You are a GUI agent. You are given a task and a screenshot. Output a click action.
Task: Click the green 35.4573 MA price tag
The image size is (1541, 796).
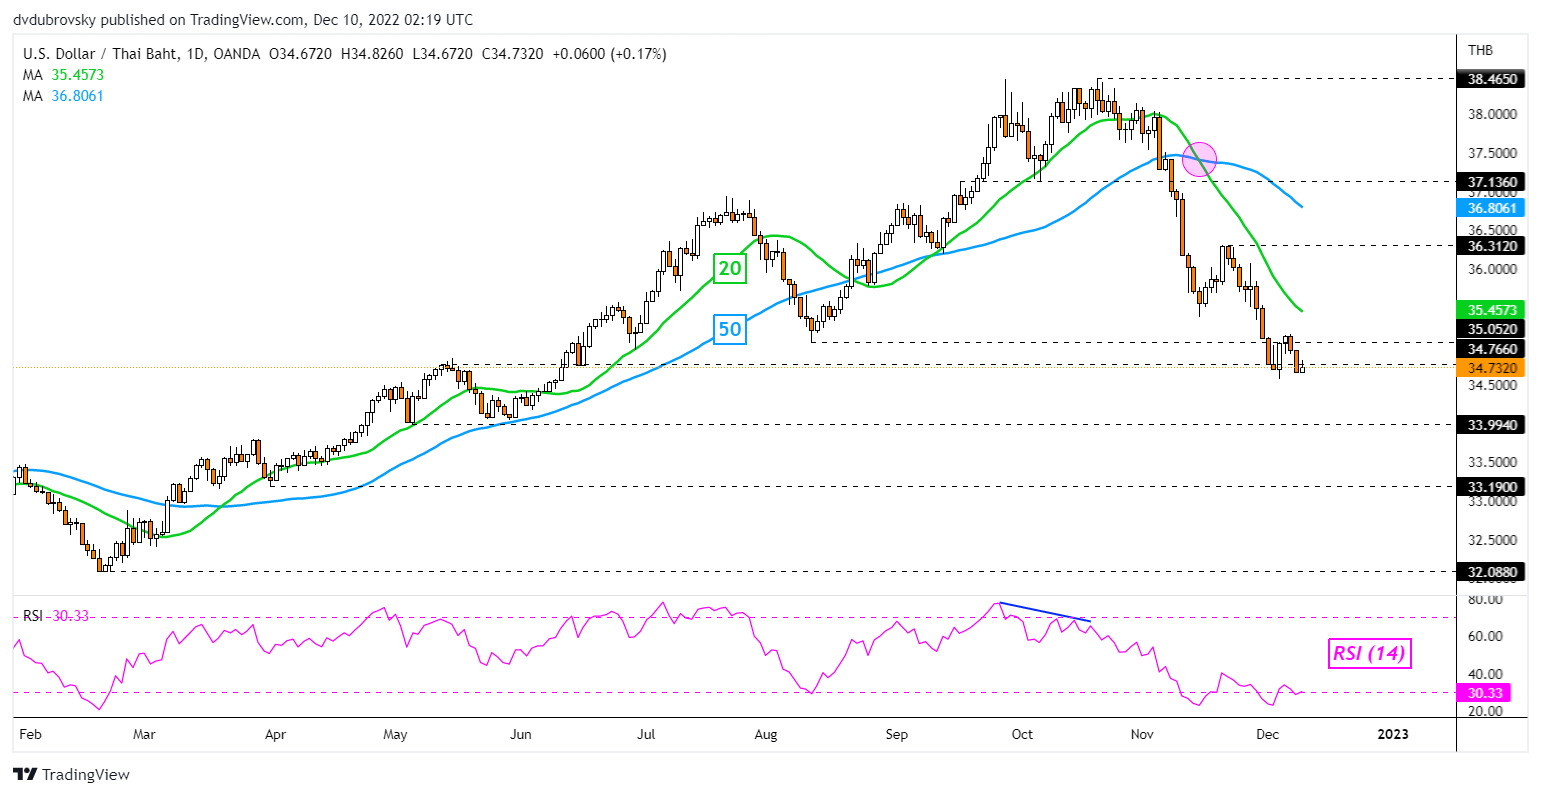(x=1493, y=310)
